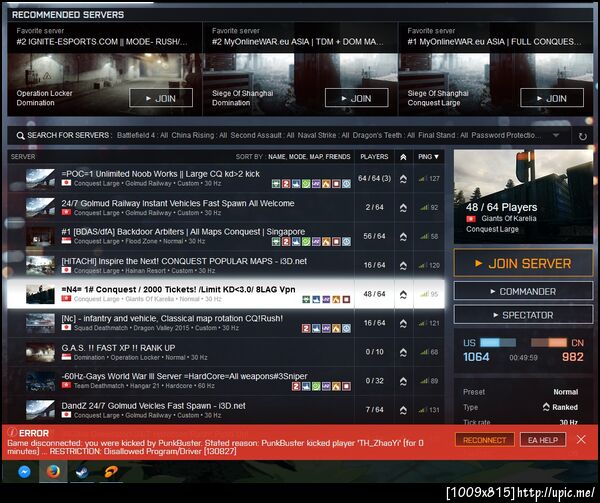Click the ranked icon on 24/7 Golmud row
The width and height of the screenshot is (600, 503).
[403, 208]
